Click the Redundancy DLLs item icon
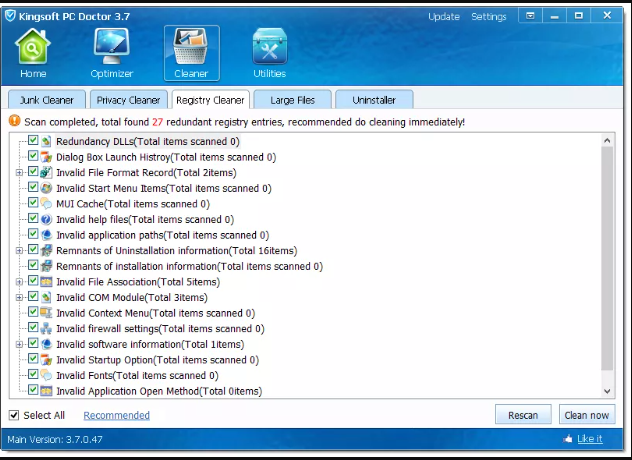The height and width of the screenshot is (460, 632). pos(46,141)
